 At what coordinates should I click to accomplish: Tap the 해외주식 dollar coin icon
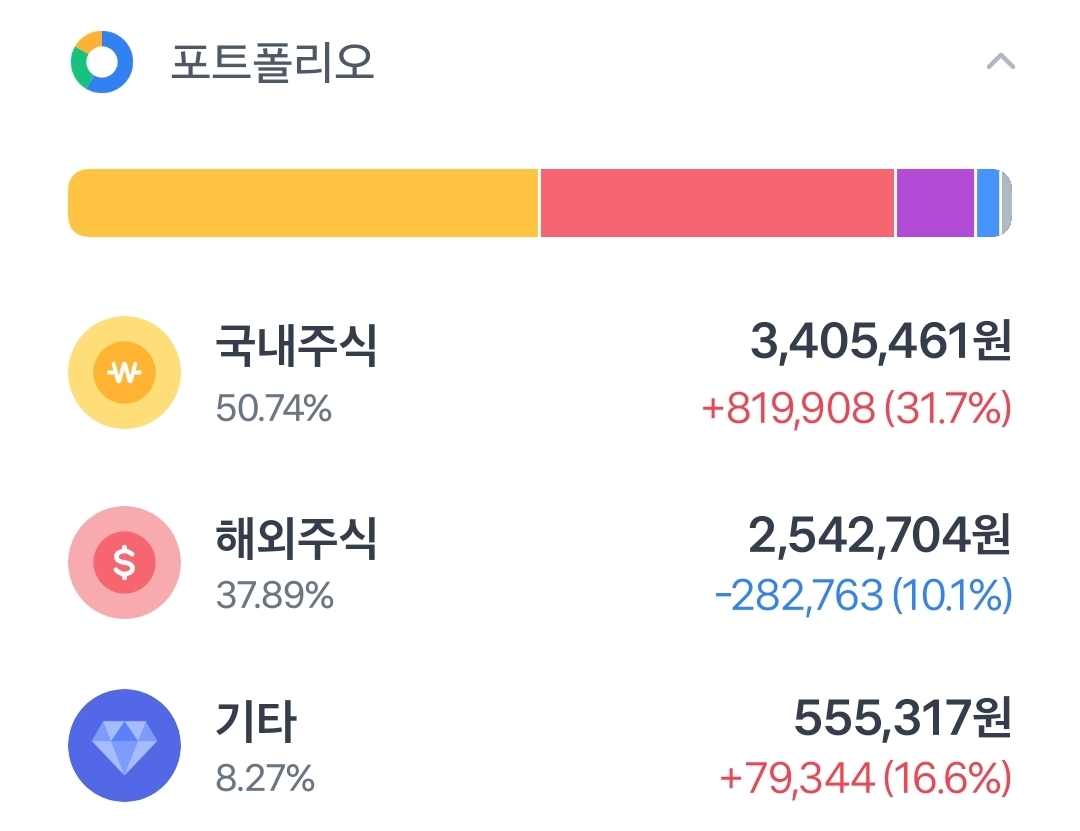(124, 561)
